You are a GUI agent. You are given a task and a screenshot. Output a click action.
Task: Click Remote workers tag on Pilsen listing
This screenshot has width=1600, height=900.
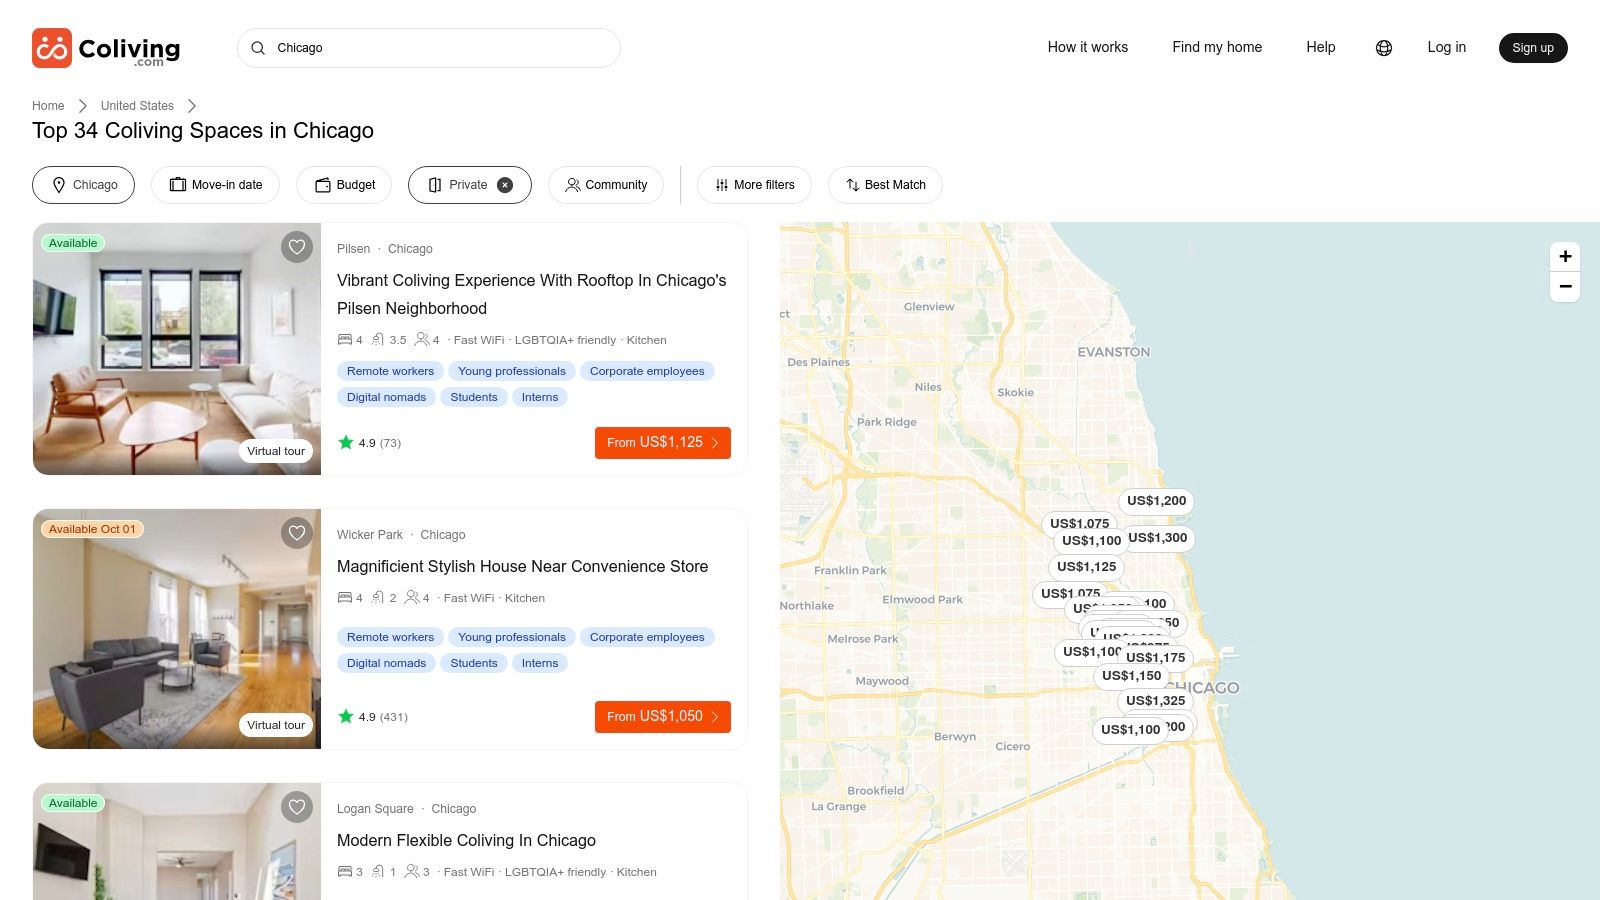click(x=390, y=371)
